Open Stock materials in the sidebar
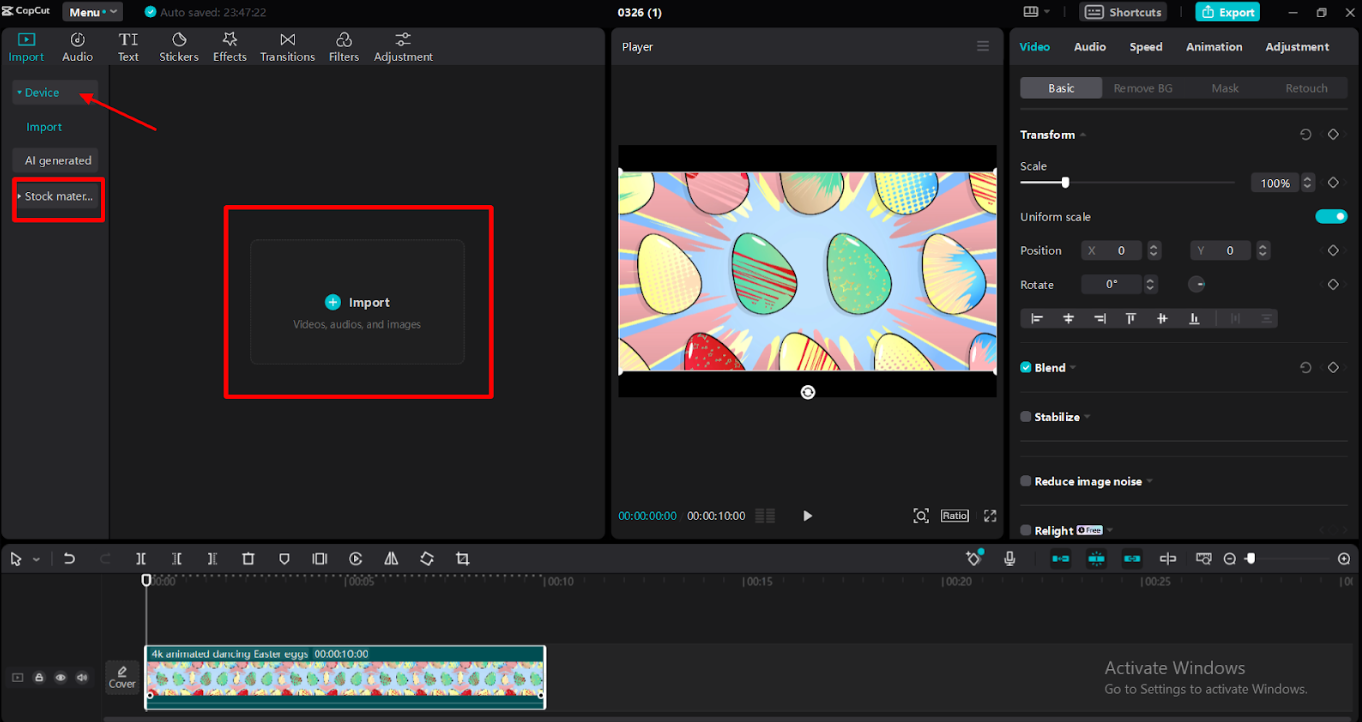The height and width of the screenshot is (722, 1362). point(57,196)
